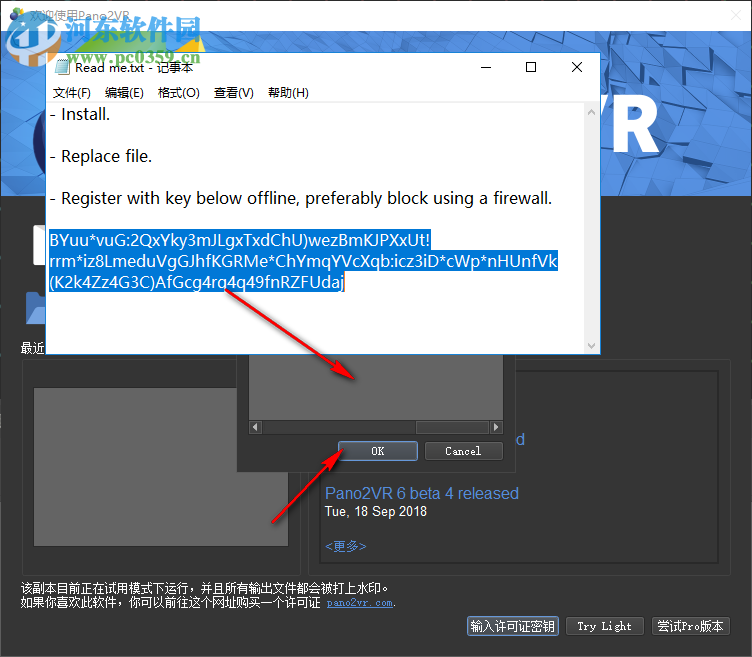Click the <更多> news link
The width and height of the screenshot is (752, 657).
point(345,546)
